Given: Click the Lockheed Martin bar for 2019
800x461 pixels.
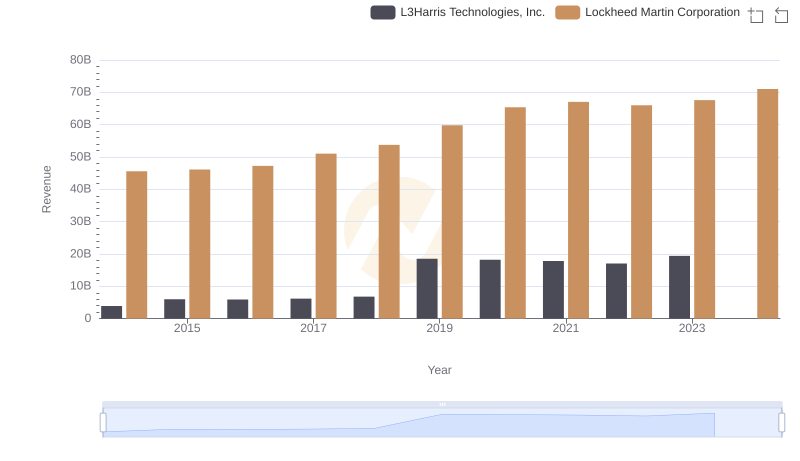Looking at the screenshot, I should [452, 222].
